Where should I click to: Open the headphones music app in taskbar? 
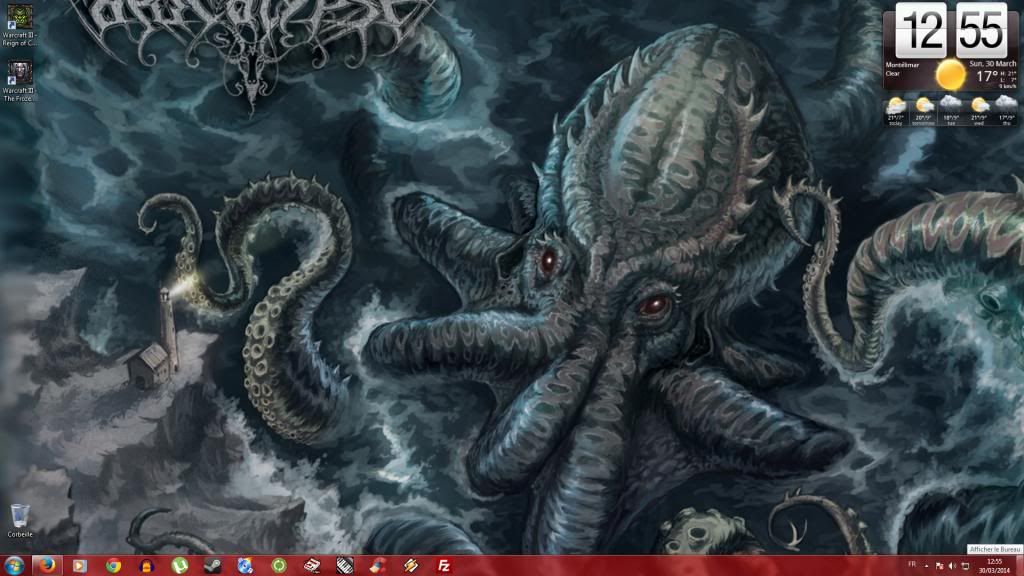pyautogui.click(x=147, y=565)
